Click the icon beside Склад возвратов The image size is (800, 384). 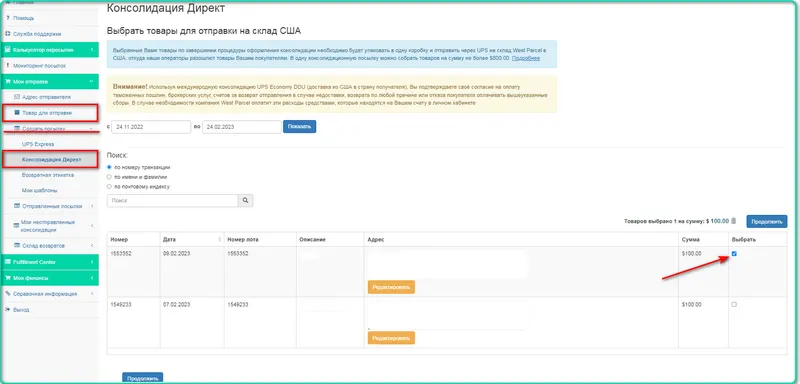tap(17, 246)
